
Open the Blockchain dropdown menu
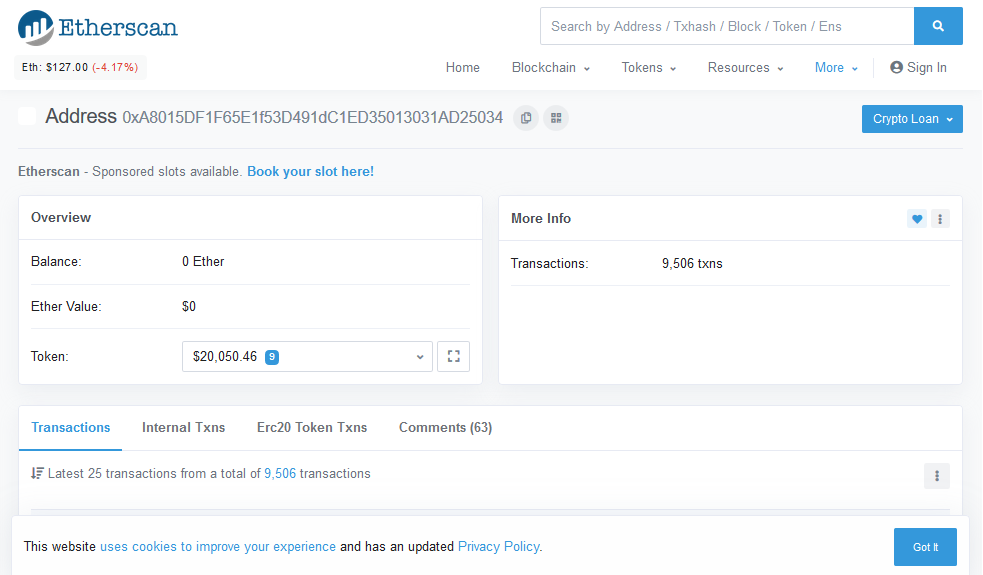[x=550, y=68]
